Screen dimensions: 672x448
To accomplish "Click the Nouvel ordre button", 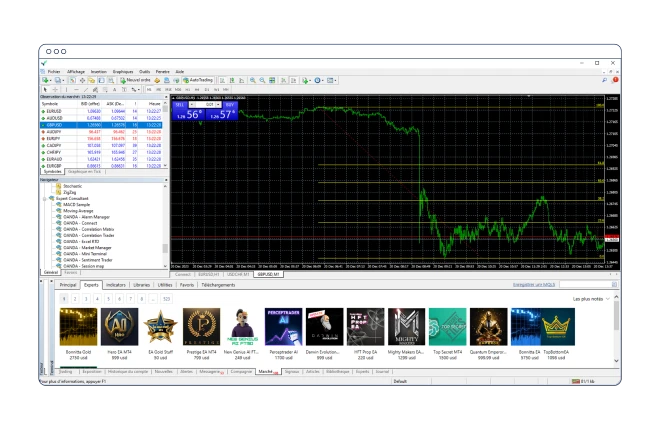I will coord(135,80).
